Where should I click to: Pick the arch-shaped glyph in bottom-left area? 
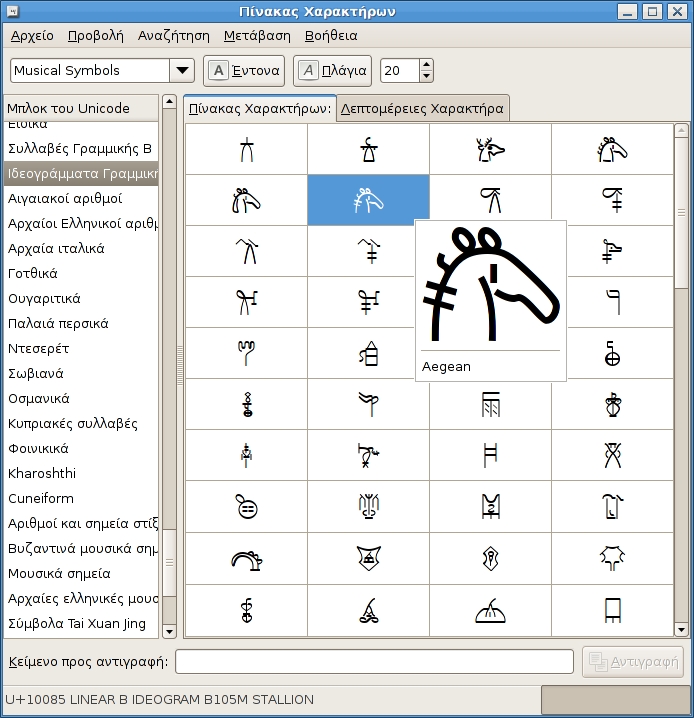click(x=246, y=559)
